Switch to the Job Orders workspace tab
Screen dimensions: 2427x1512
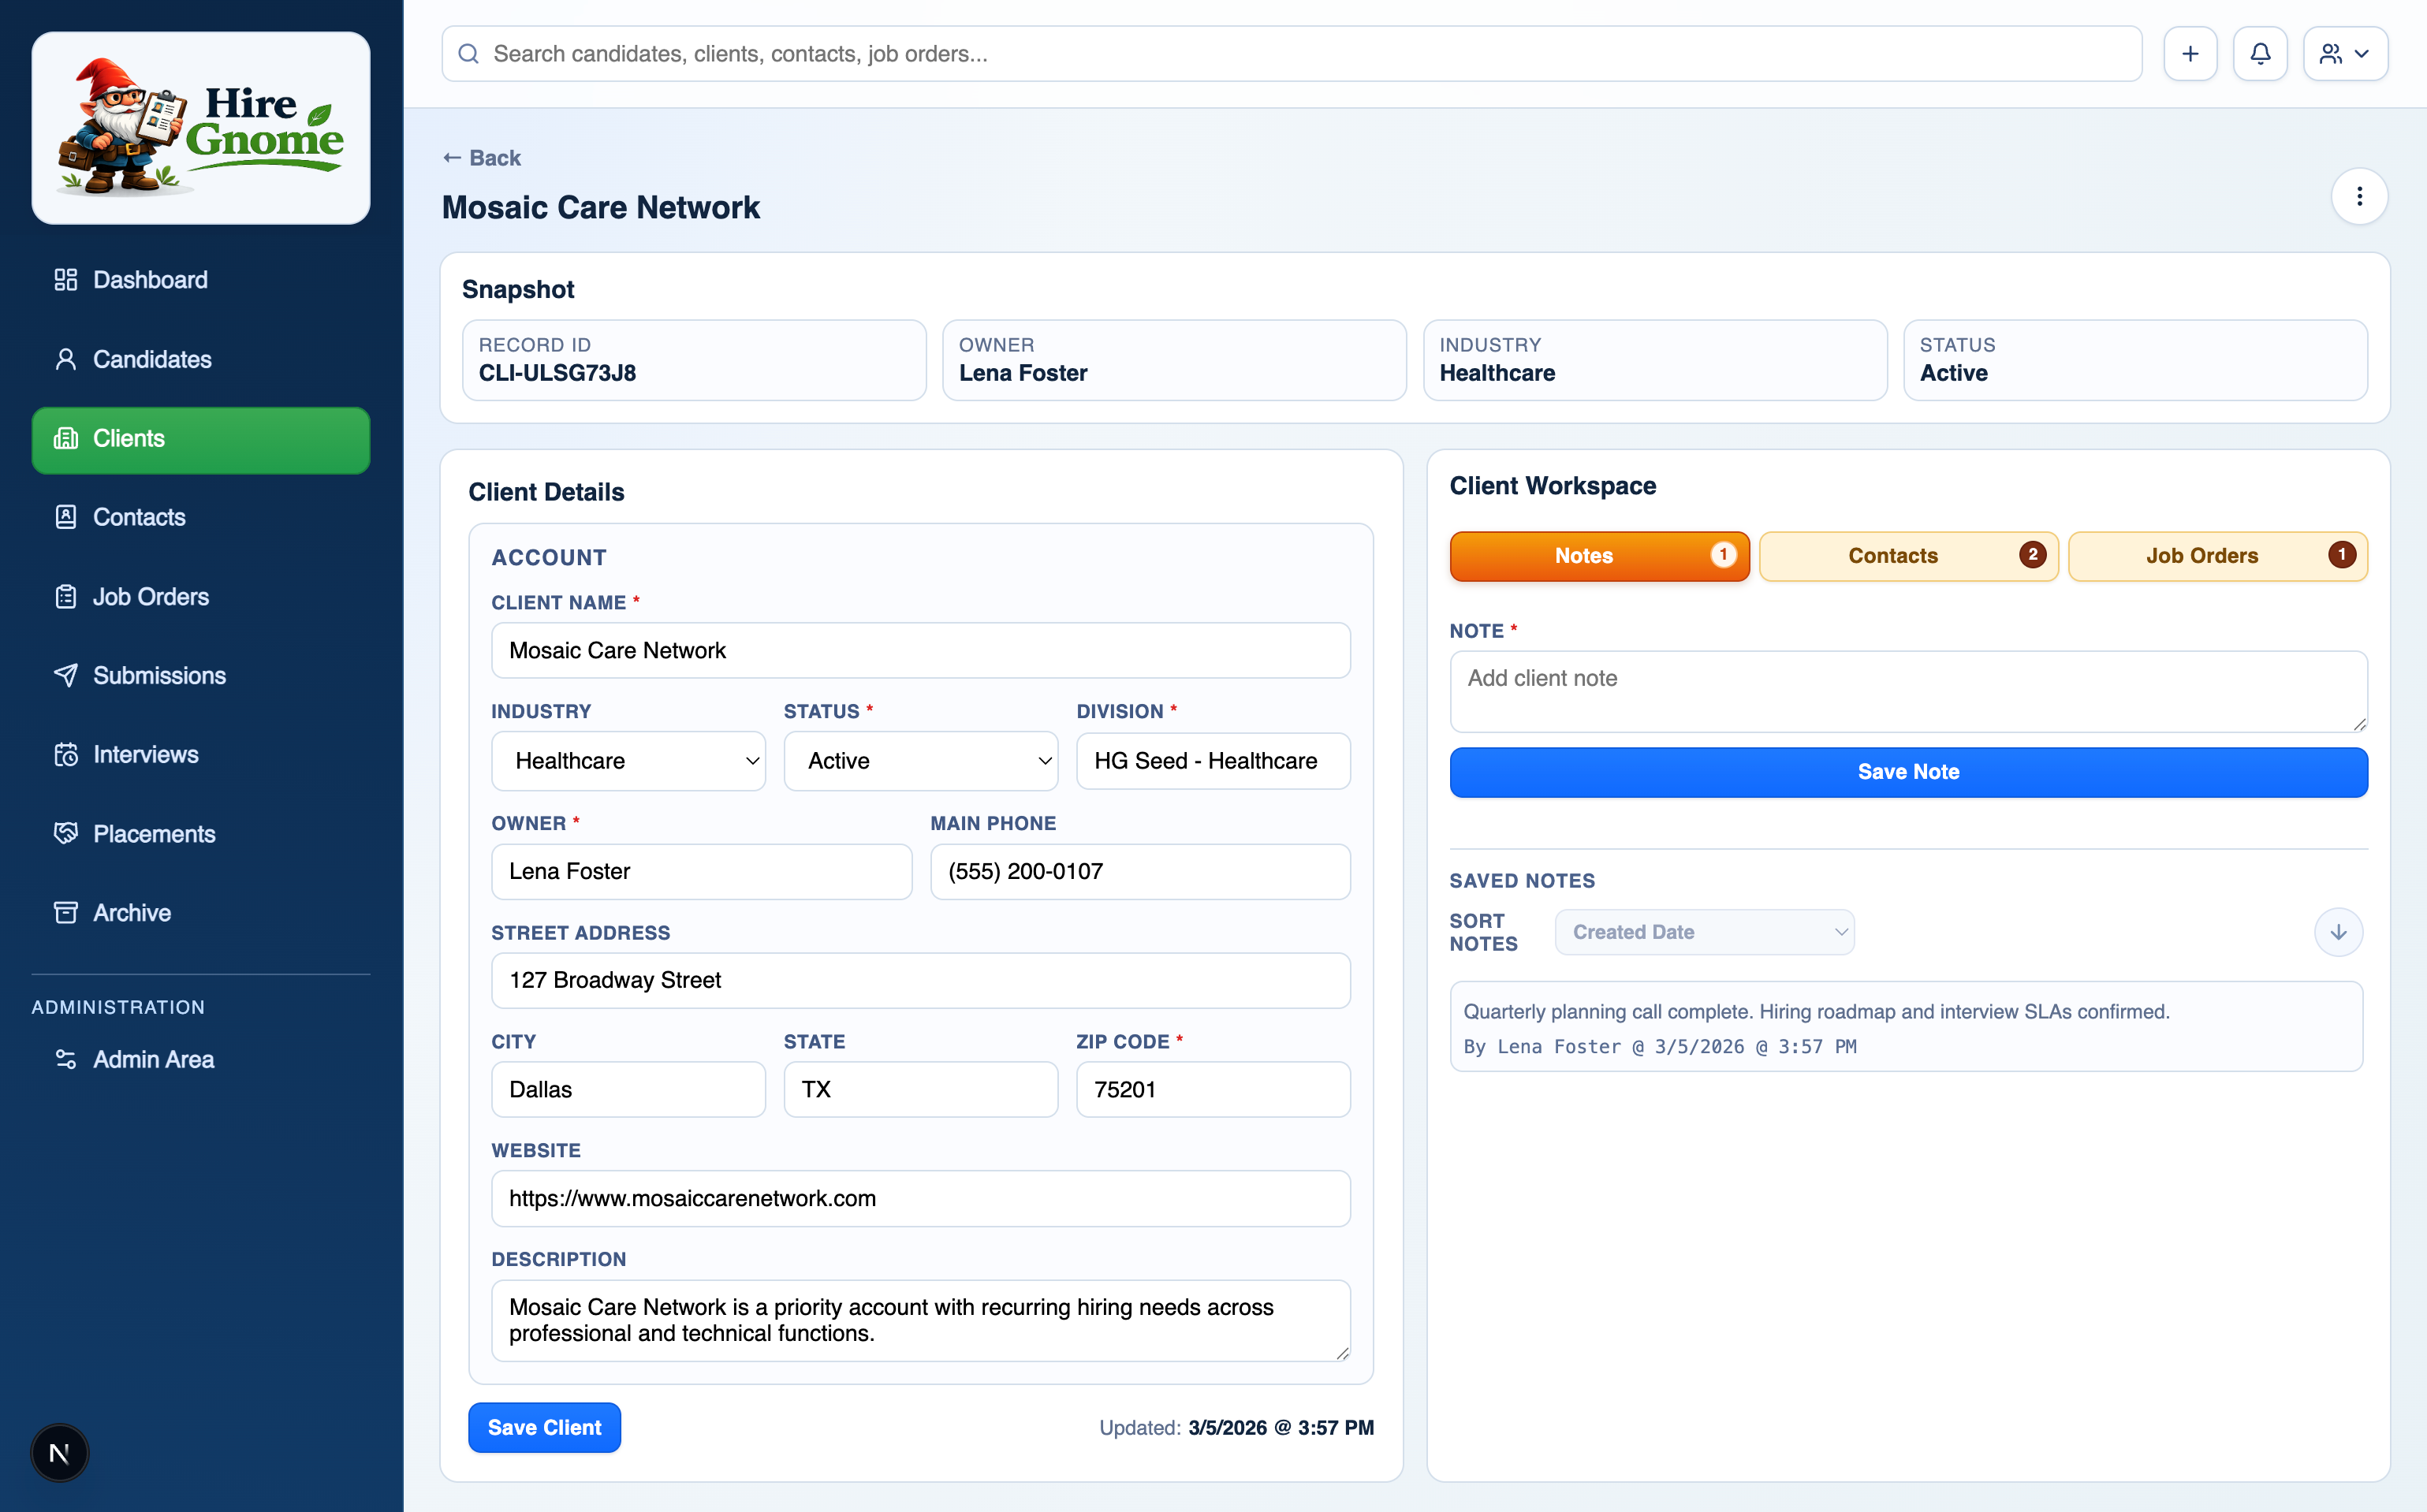click(2216, 556)
